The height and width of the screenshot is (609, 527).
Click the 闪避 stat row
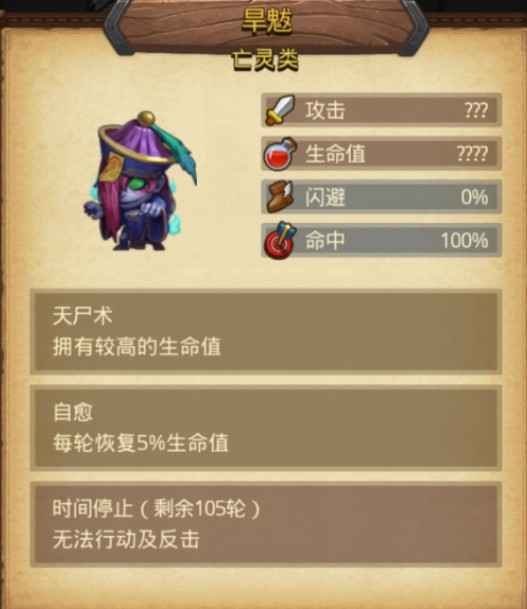pyautogui.click(x=381, y=197)
